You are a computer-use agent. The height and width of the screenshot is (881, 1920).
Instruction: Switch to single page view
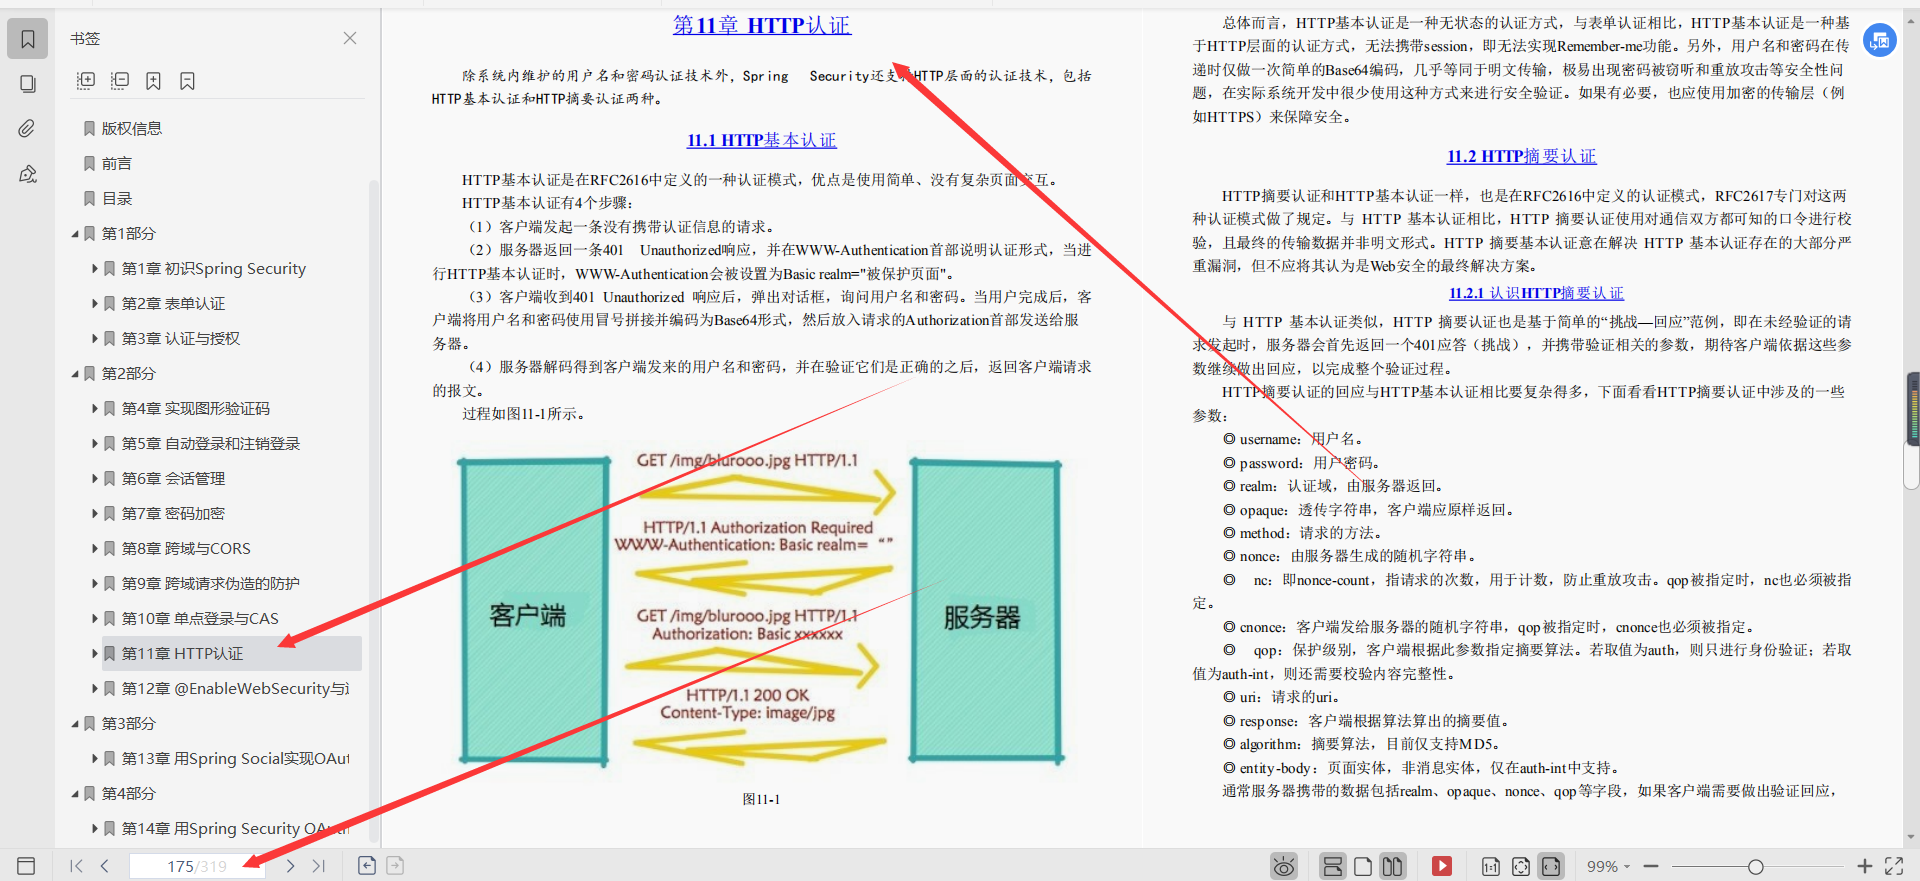coord(1363,866)
